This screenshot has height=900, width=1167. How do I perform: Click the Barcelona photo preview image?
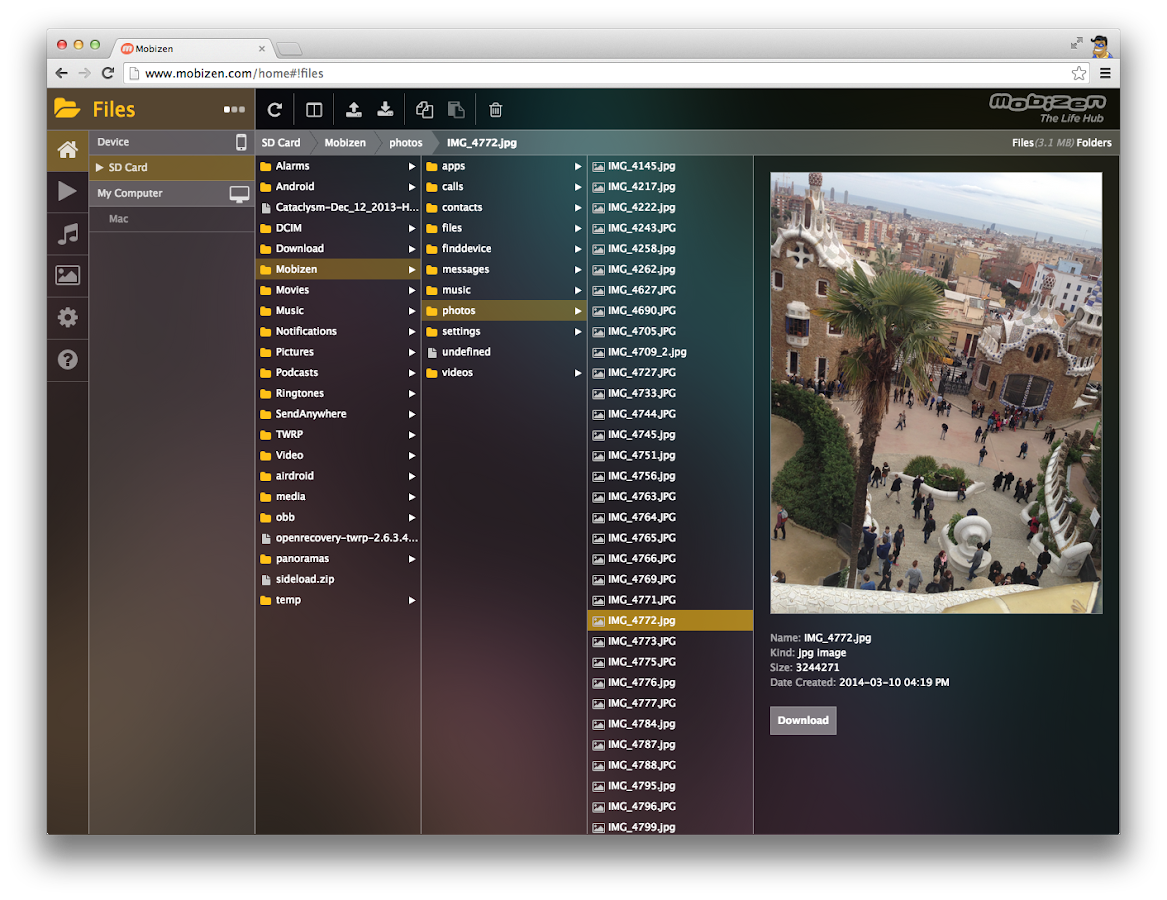pyautogui.click(x=935, y=392)
